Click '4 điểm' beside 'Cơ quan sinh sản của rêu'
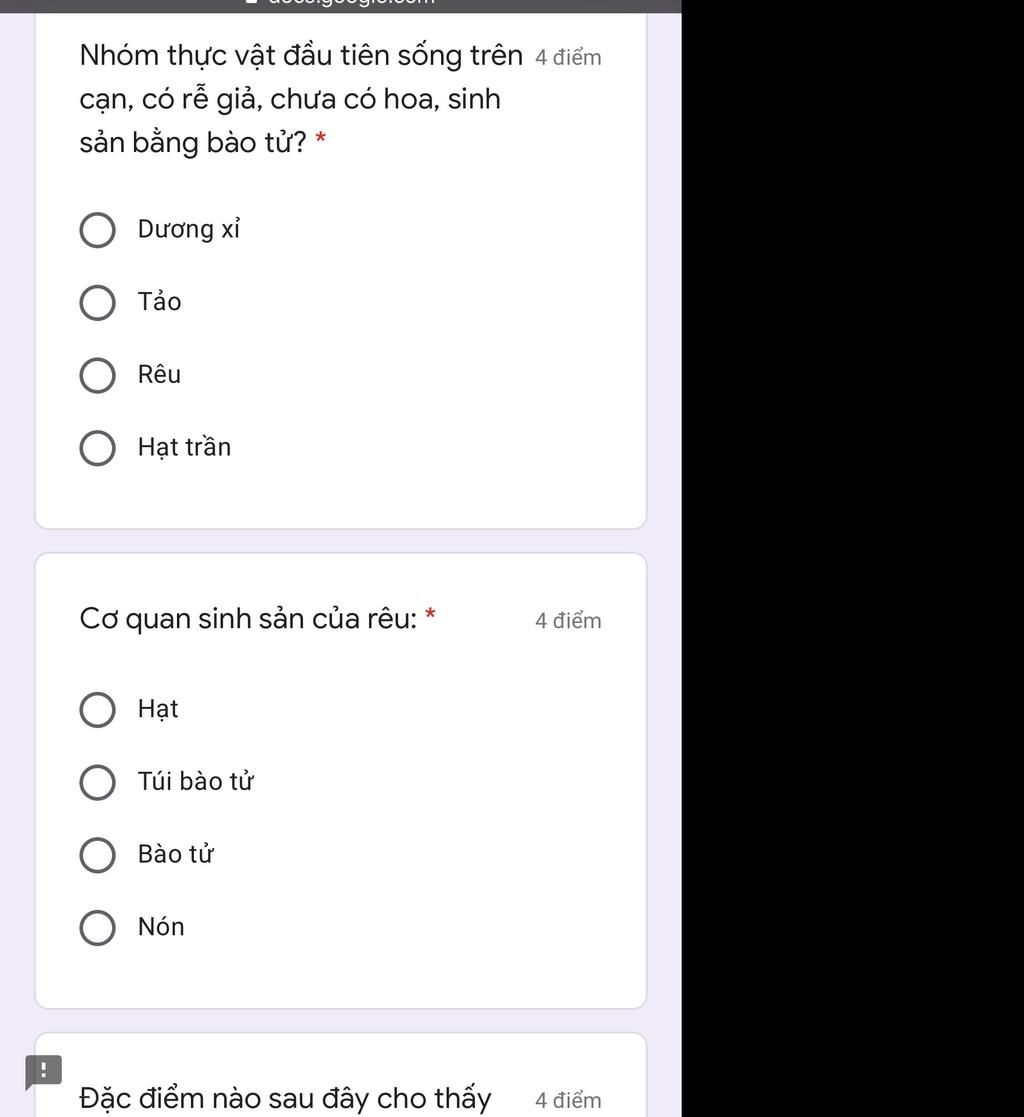 [x=568, y=621]
